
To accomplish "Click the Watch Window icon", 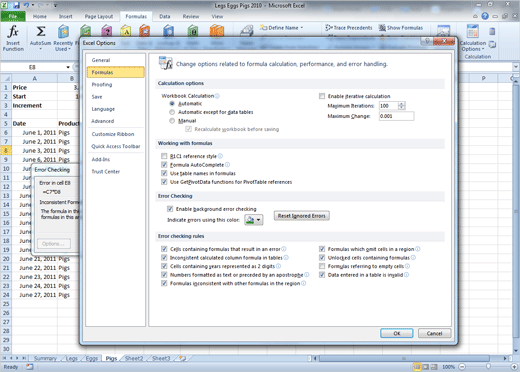I will (443, 31).
